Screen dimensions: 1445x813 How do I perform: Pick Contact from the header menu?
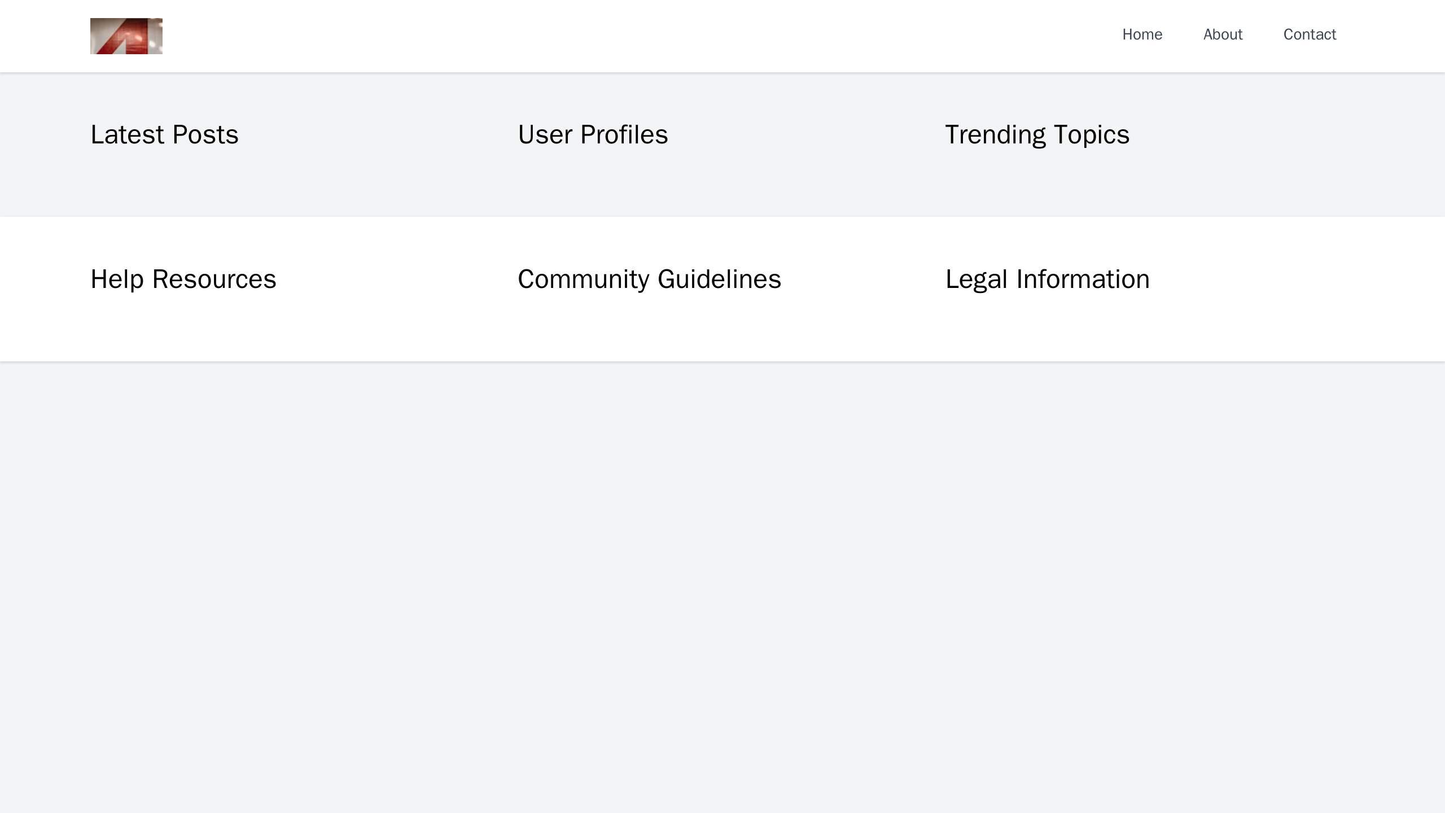point(1309,35)
